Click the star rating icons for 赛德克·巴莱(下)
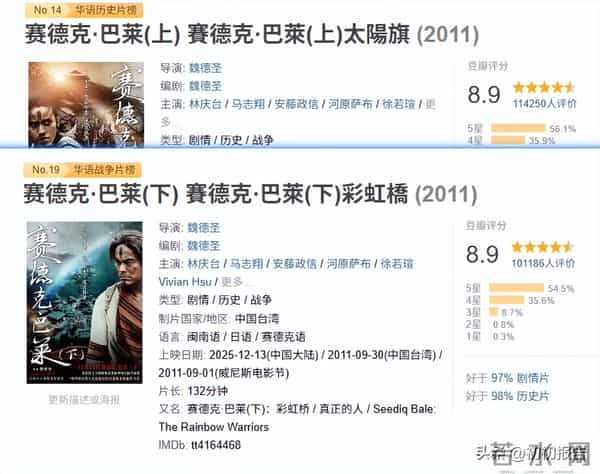The width and height of the screenshot is (600, 474). pyautogui.click(x=547, y=245)
